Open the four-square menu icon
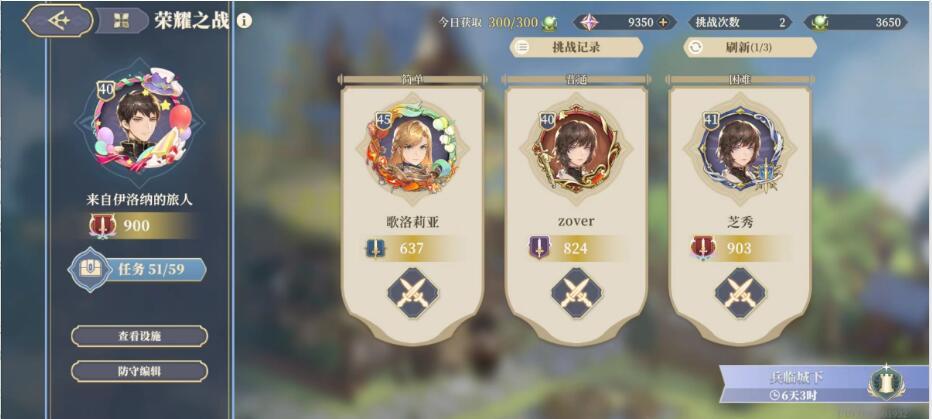Screen dimensions: 932x419 pyautogui.click(x=121, y=21)
